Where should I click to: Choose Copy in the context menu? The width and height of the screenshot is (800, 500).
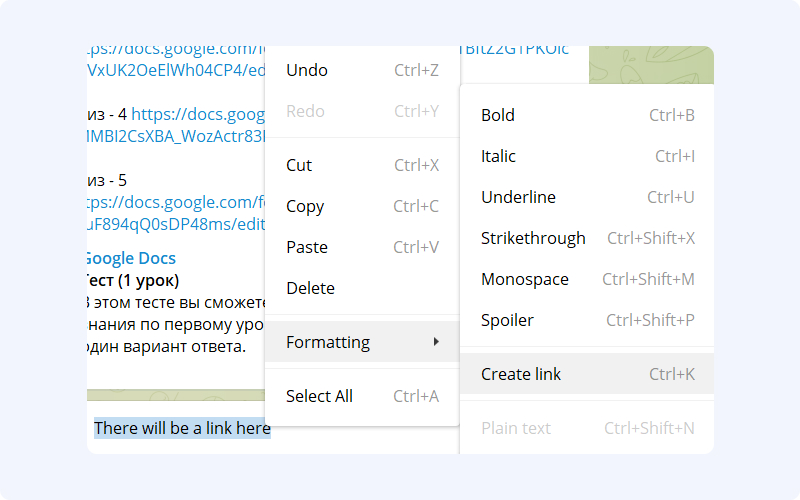tap(362, 206)
